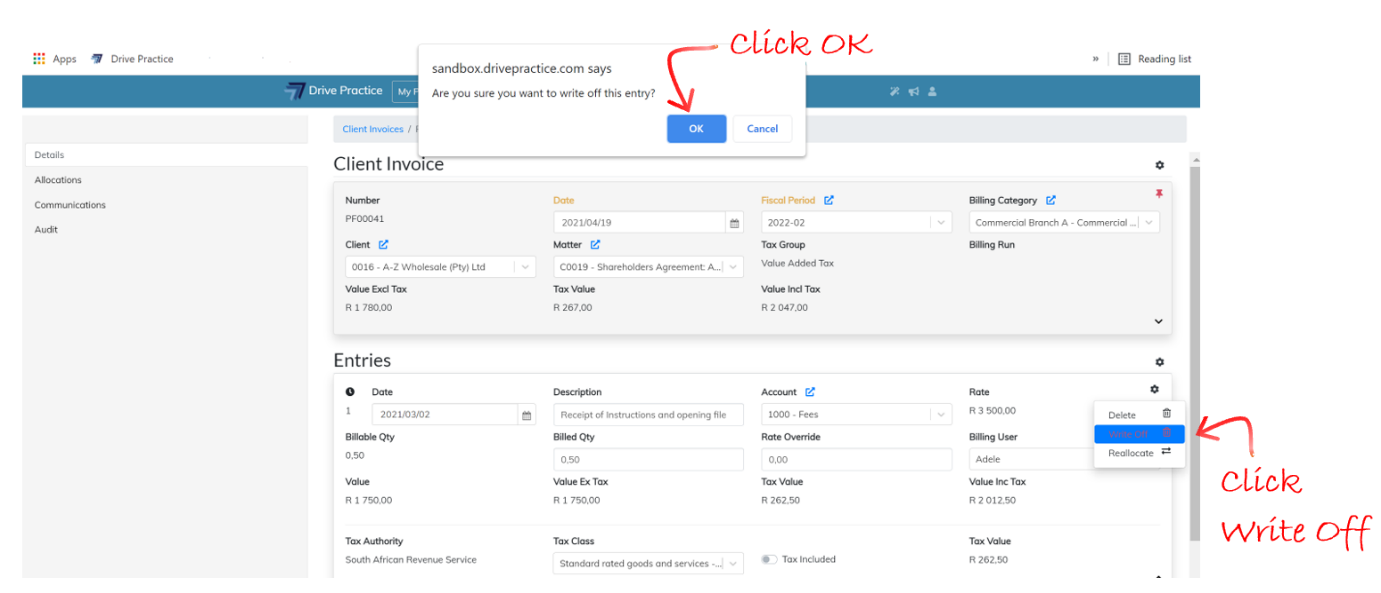Open the Fiscal Period external link icon

tap(829, 201)
